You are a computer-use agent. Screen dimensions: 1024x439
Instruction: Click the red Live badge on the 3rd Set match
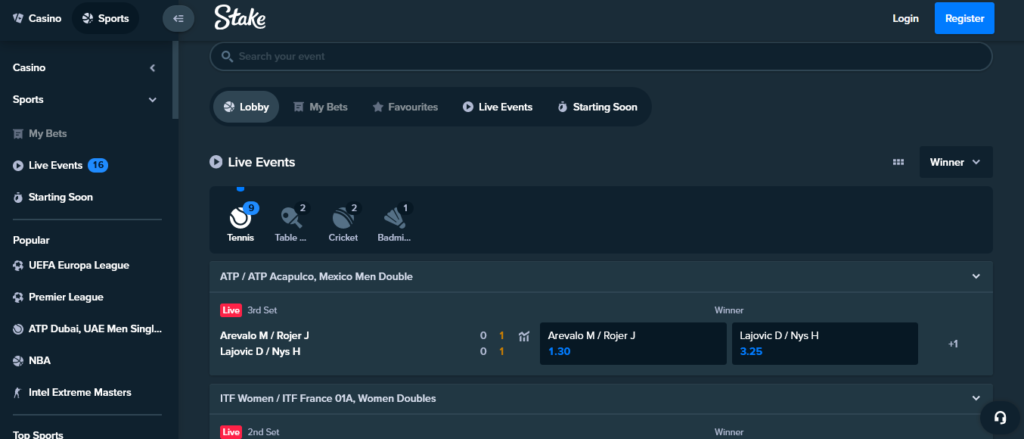point(231,310)
